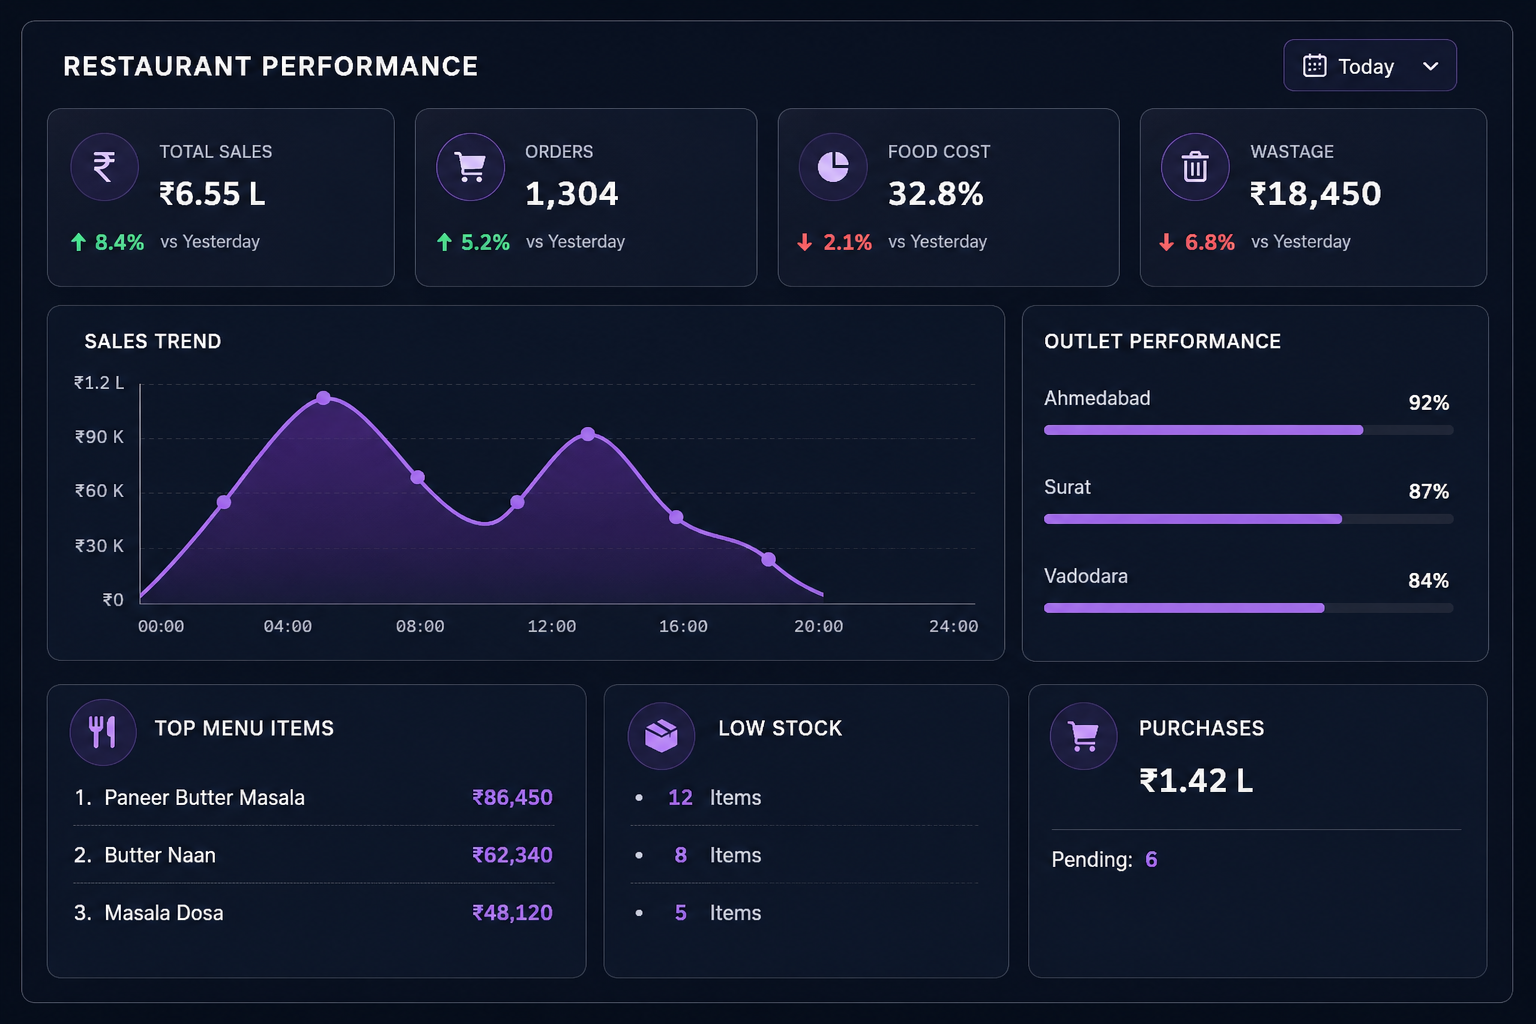The image size is (1536, 1024).
Task: Click the ₹62,340 sales amount
Action: click(512, 855)
